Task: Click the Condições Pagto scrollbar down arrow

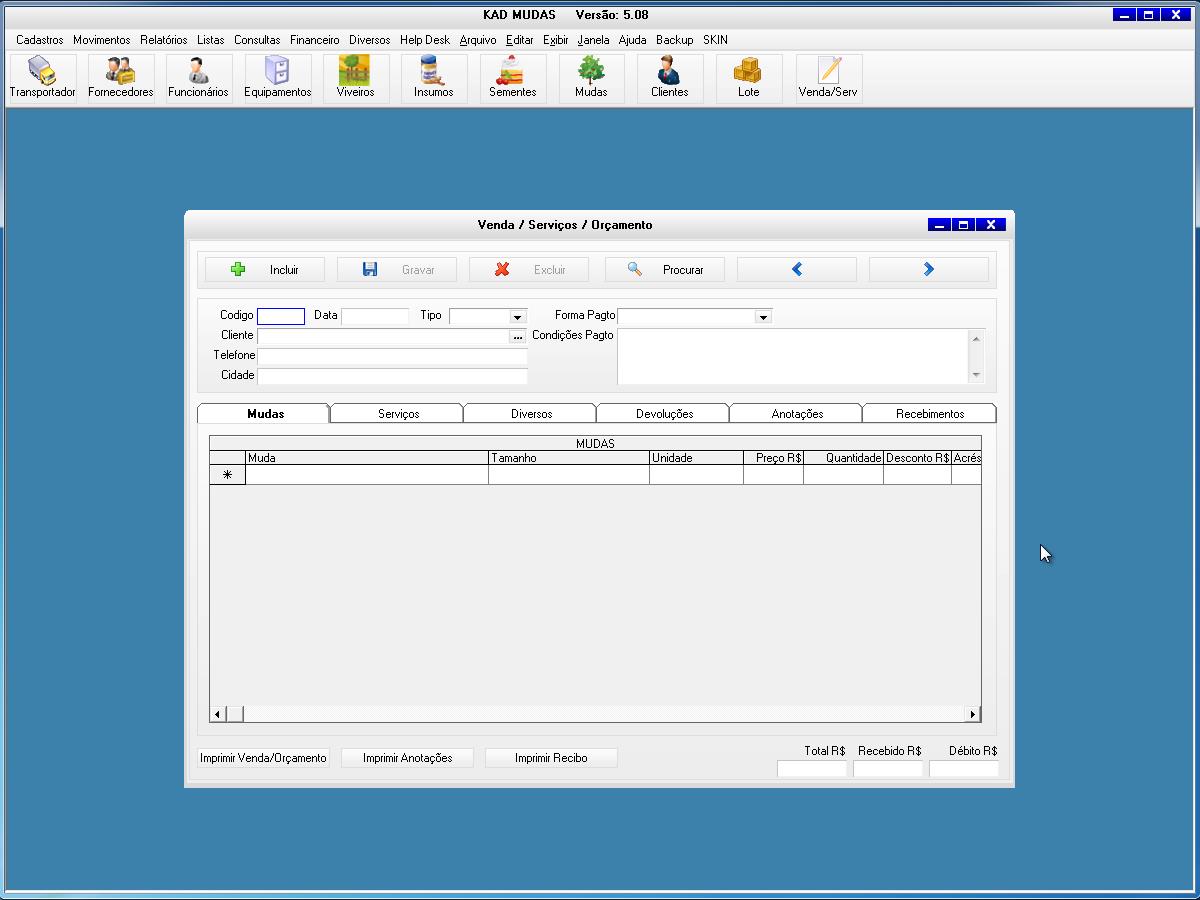Action: click(x=977, y=375)
